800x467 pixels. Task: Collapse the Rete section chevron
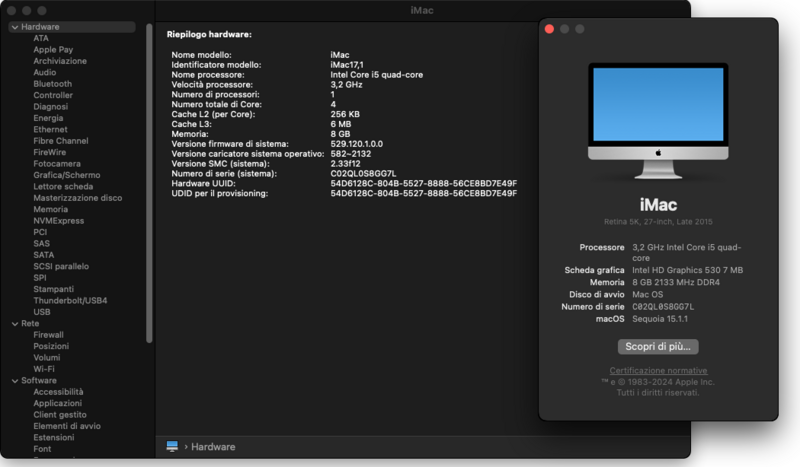click(x=15, y=324)
